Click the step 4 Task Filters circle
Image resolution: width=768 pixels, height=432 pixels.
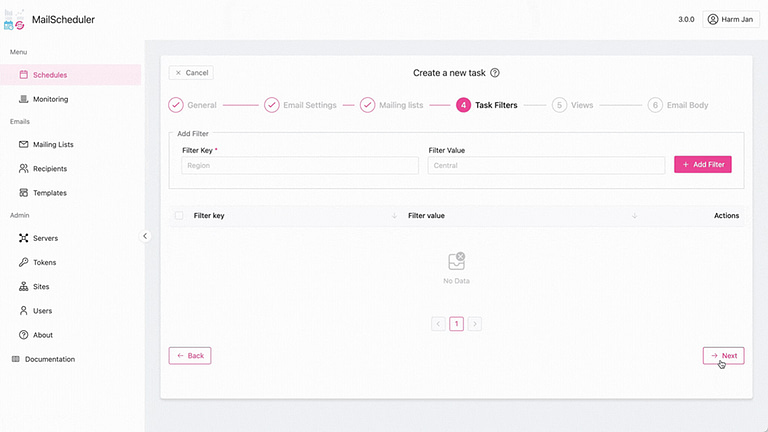463,105
